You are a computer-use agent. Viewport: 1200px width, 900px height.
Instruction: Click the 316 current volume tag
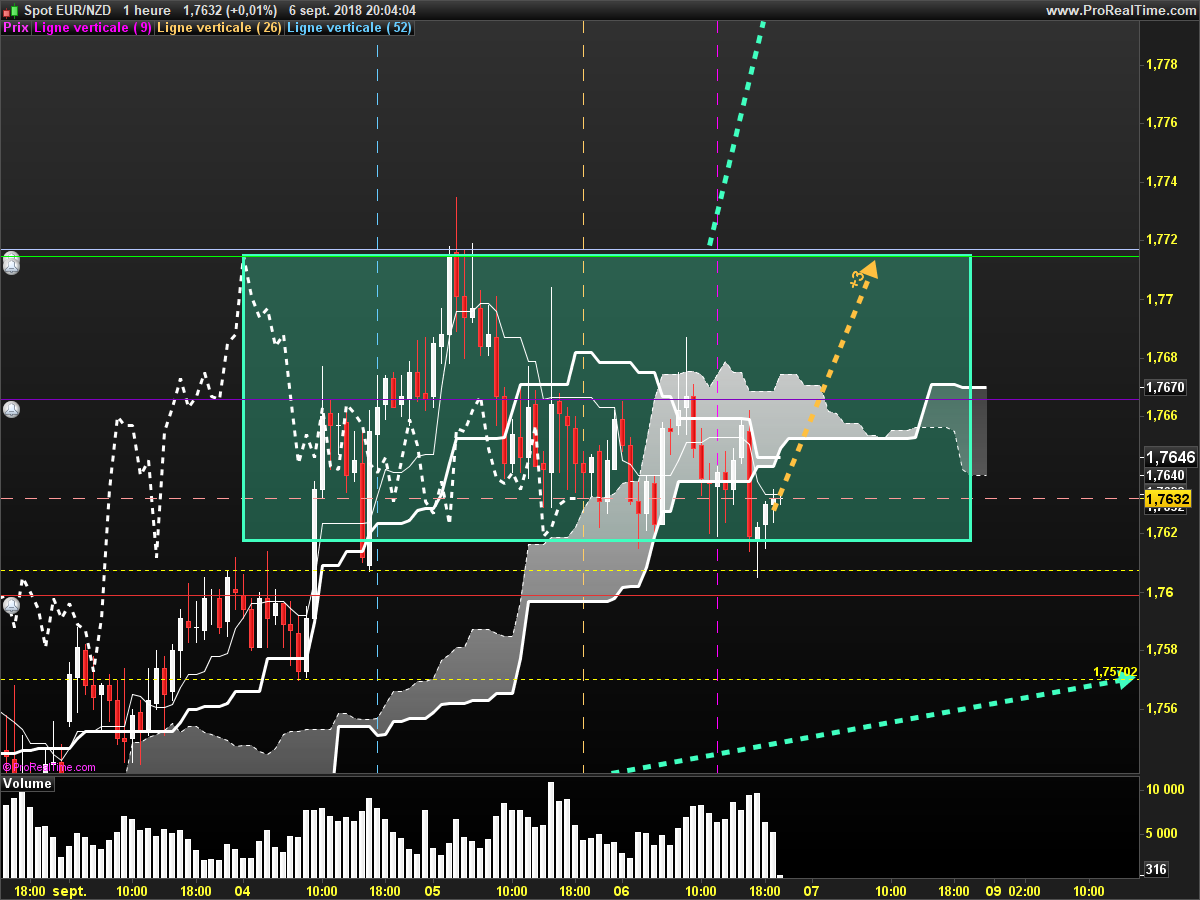tap(1155, 869)
